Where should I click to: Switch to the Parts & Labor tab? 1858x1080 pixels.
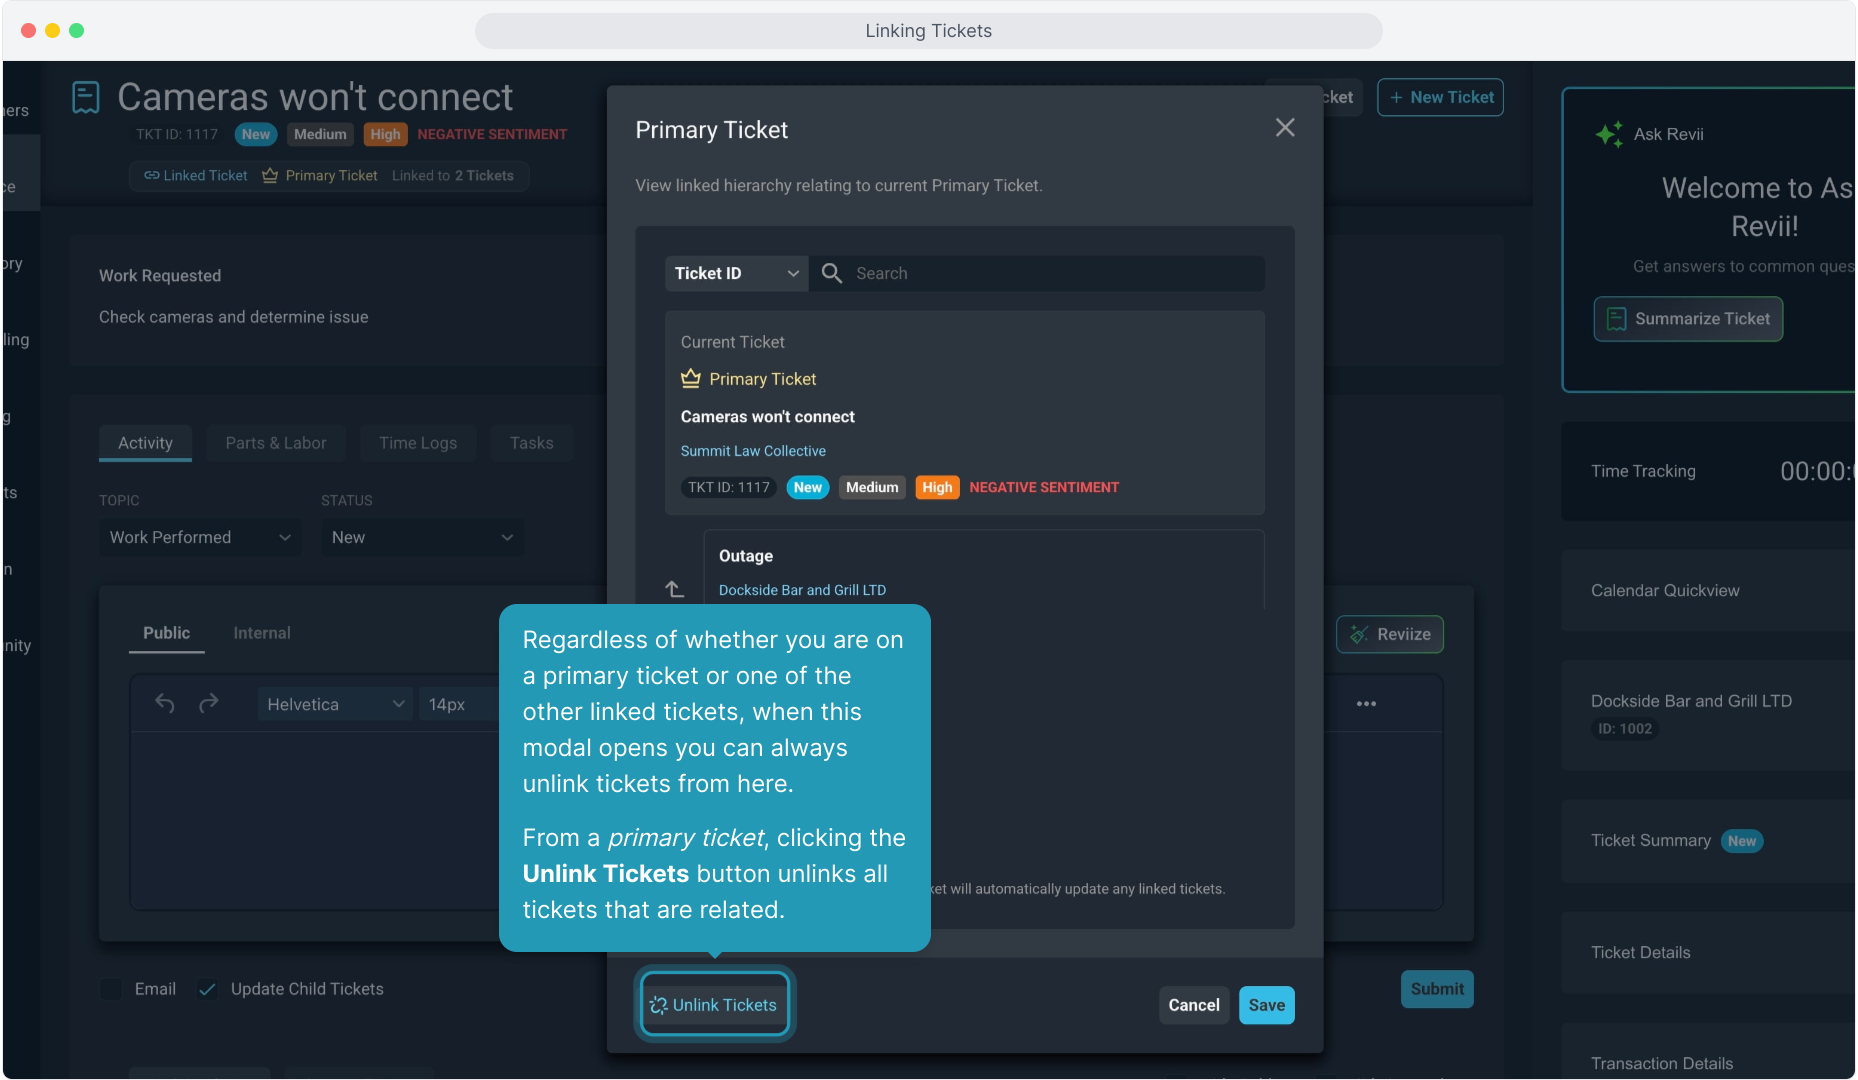[275, 443]
